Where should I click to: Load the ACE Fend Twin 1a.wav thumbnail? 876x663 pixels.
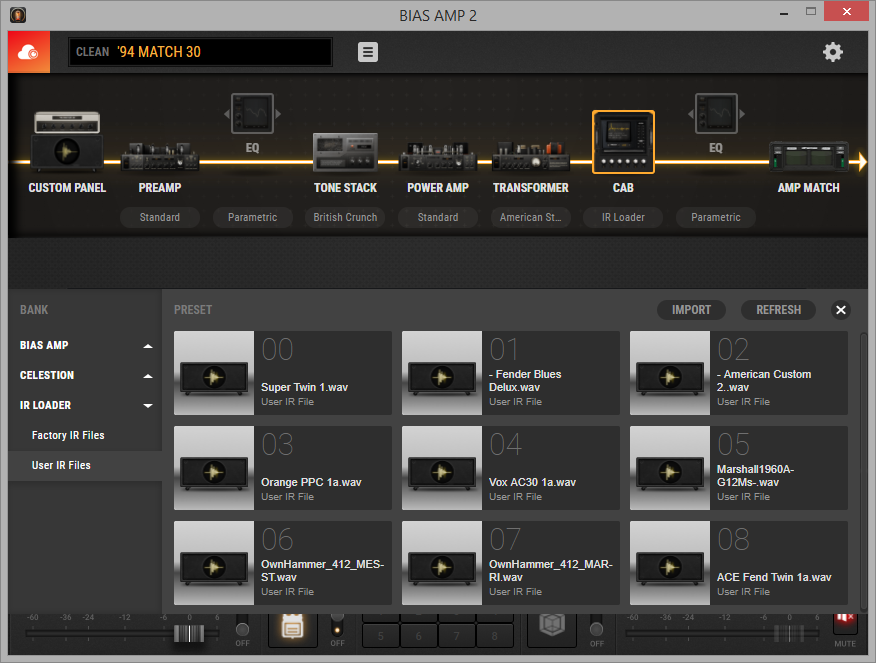(x=670, y=563)
